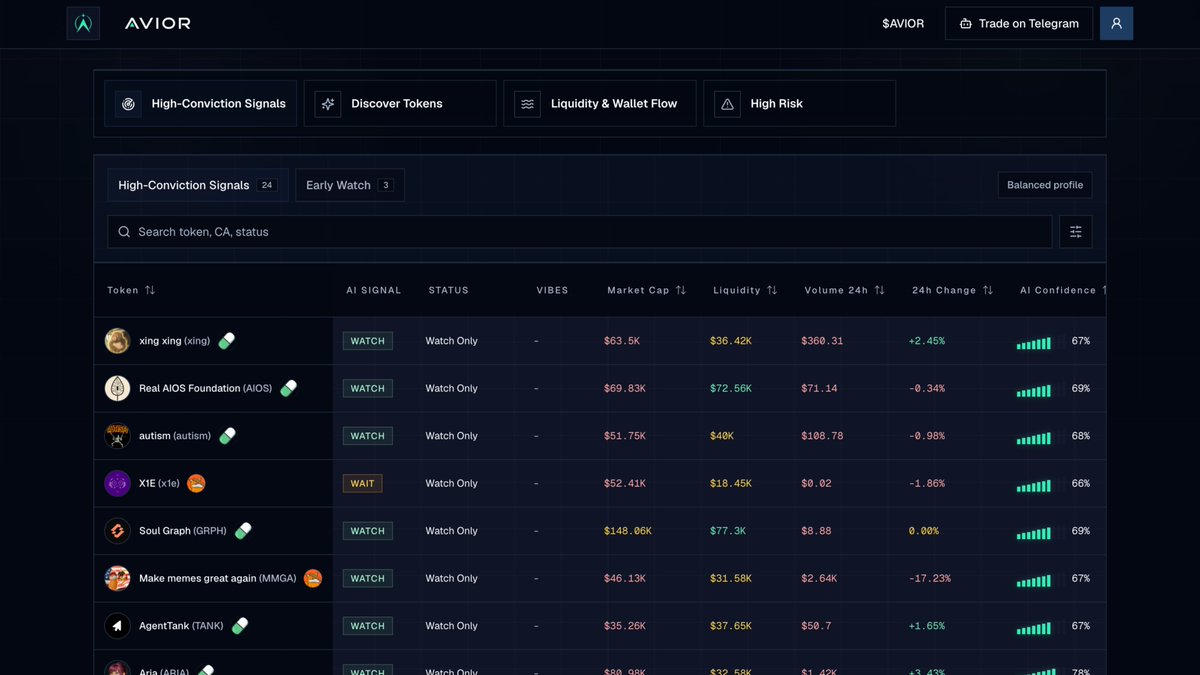1200x675 pixels.
Task: Click the autism token avatar
Action: coord(117,436)
